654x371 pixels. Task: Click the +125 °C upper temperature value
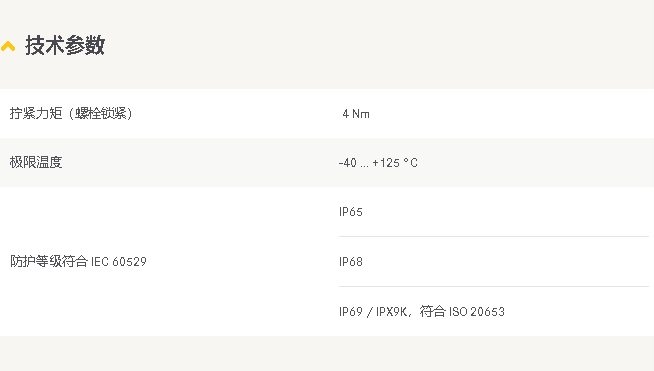(395, 163)
